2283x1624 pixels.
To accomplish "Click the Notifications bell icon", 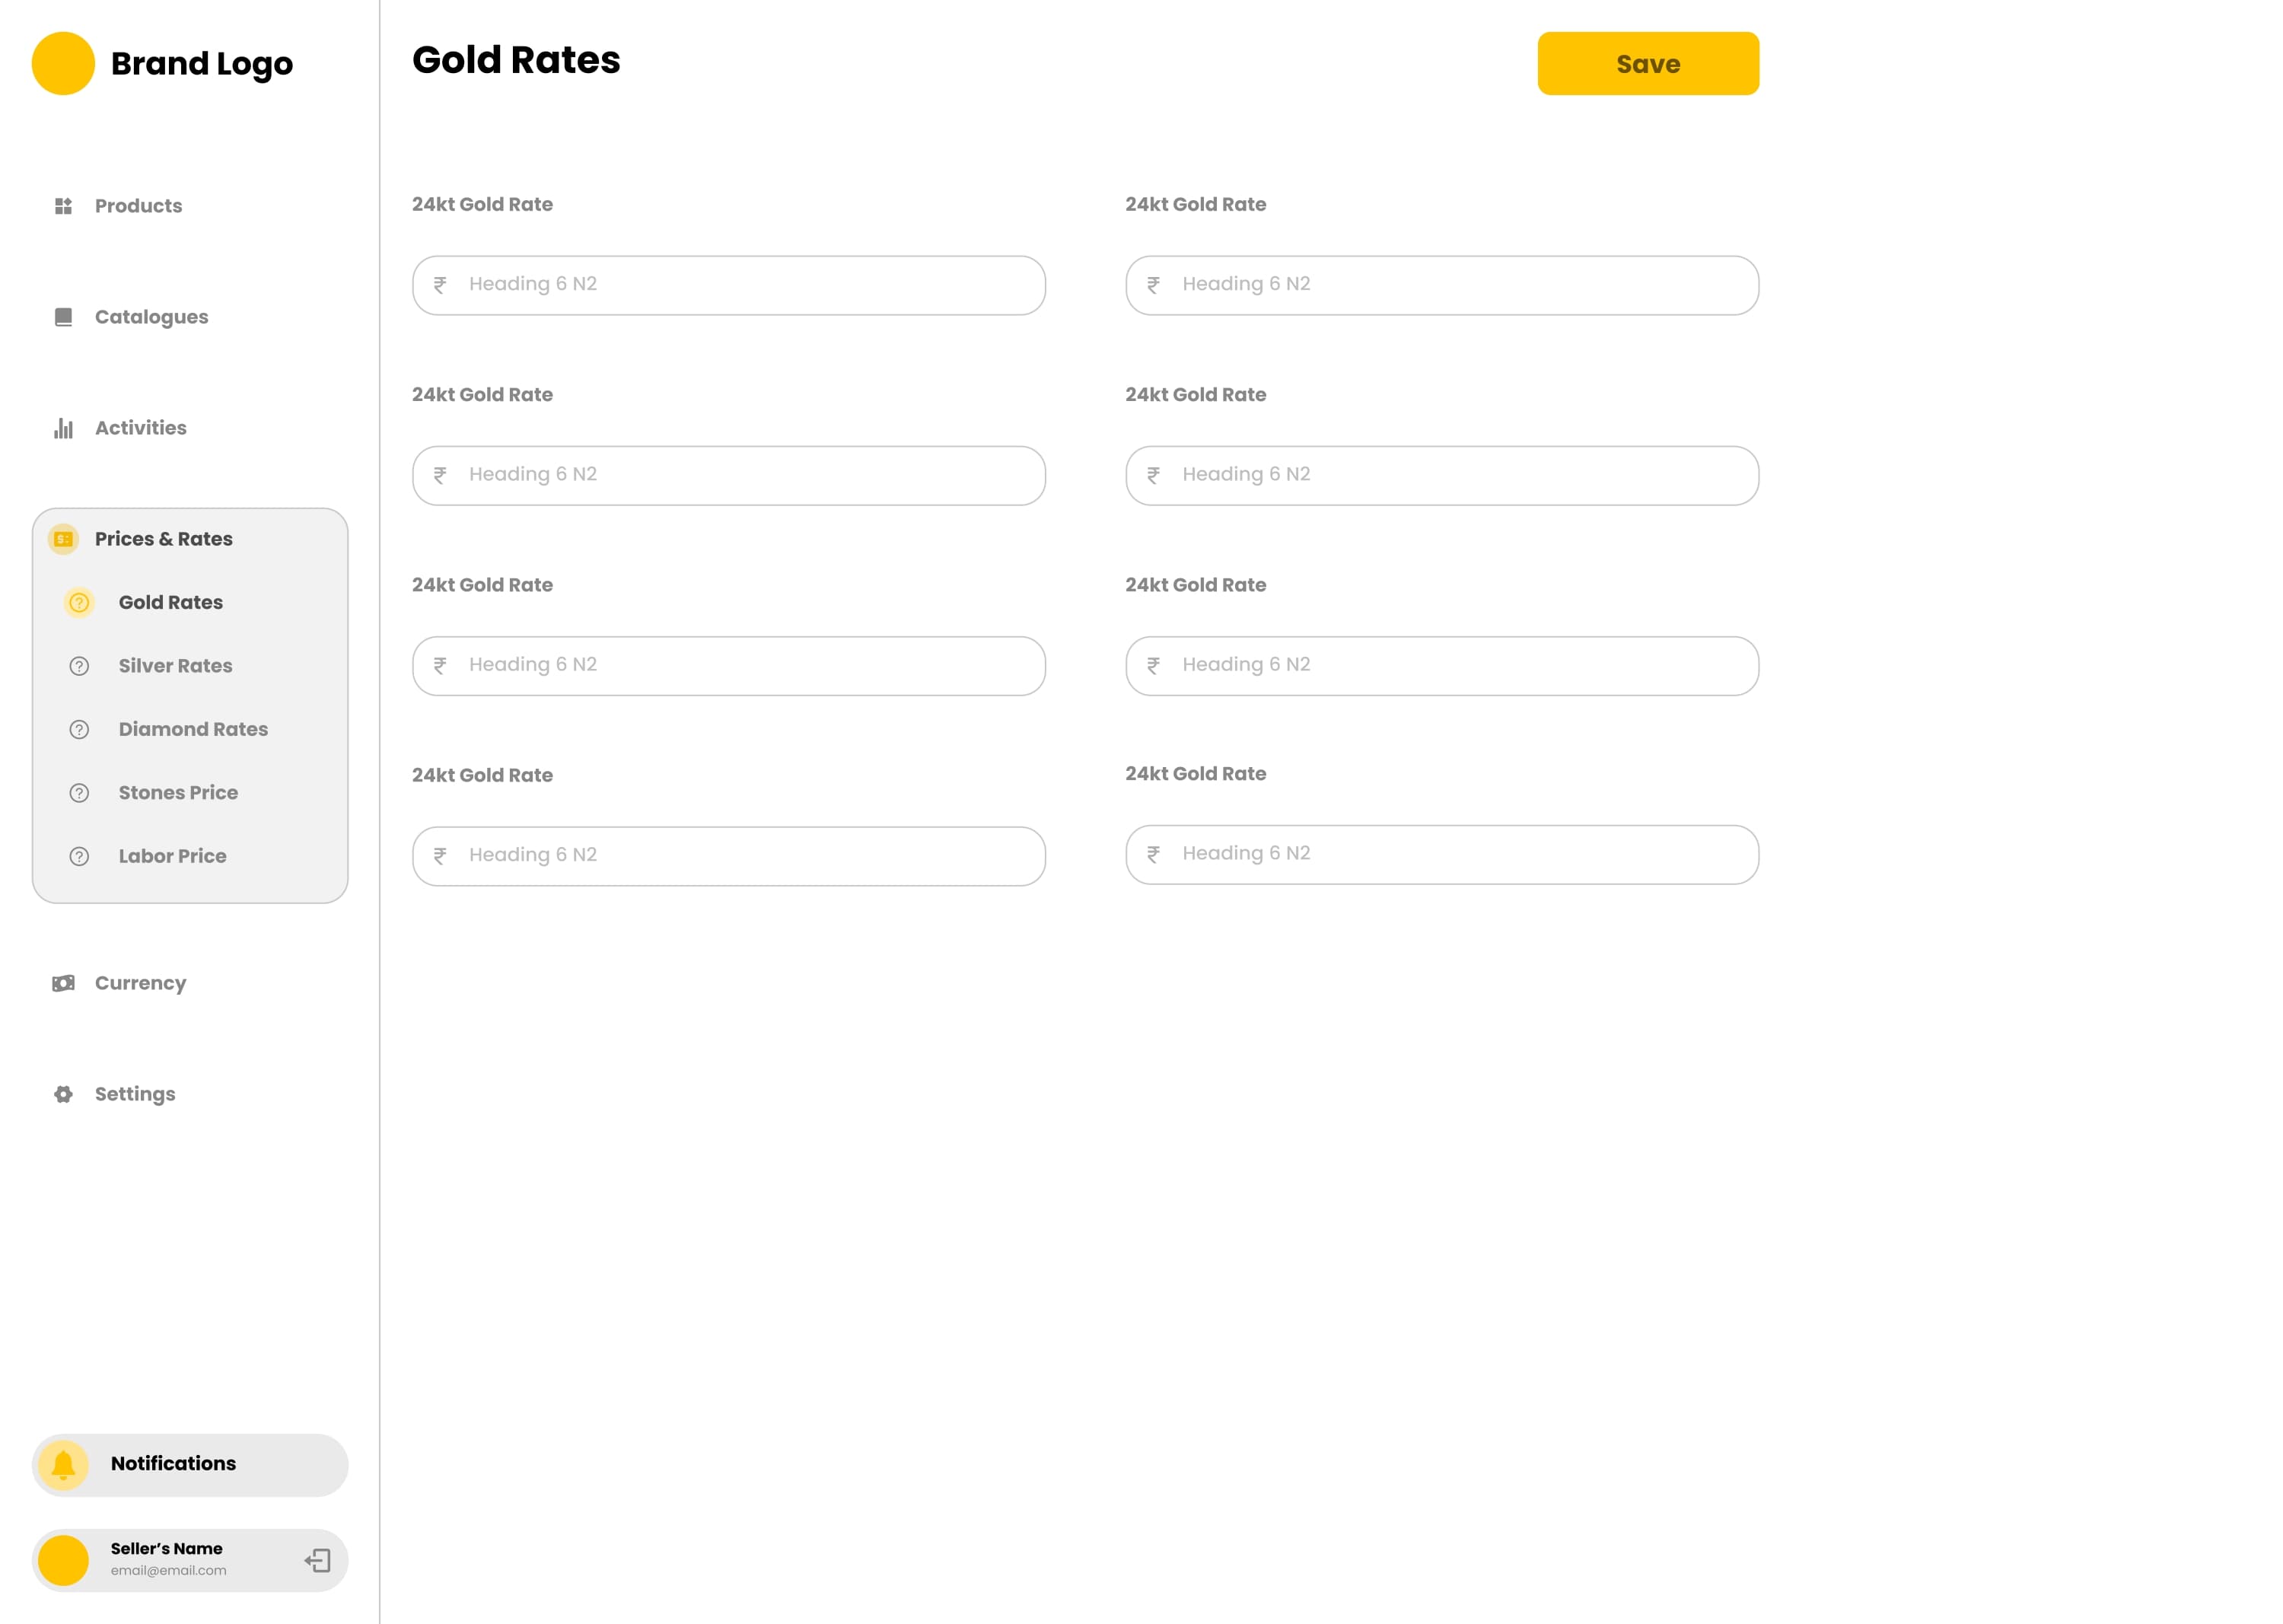I will pos(63,1464).
